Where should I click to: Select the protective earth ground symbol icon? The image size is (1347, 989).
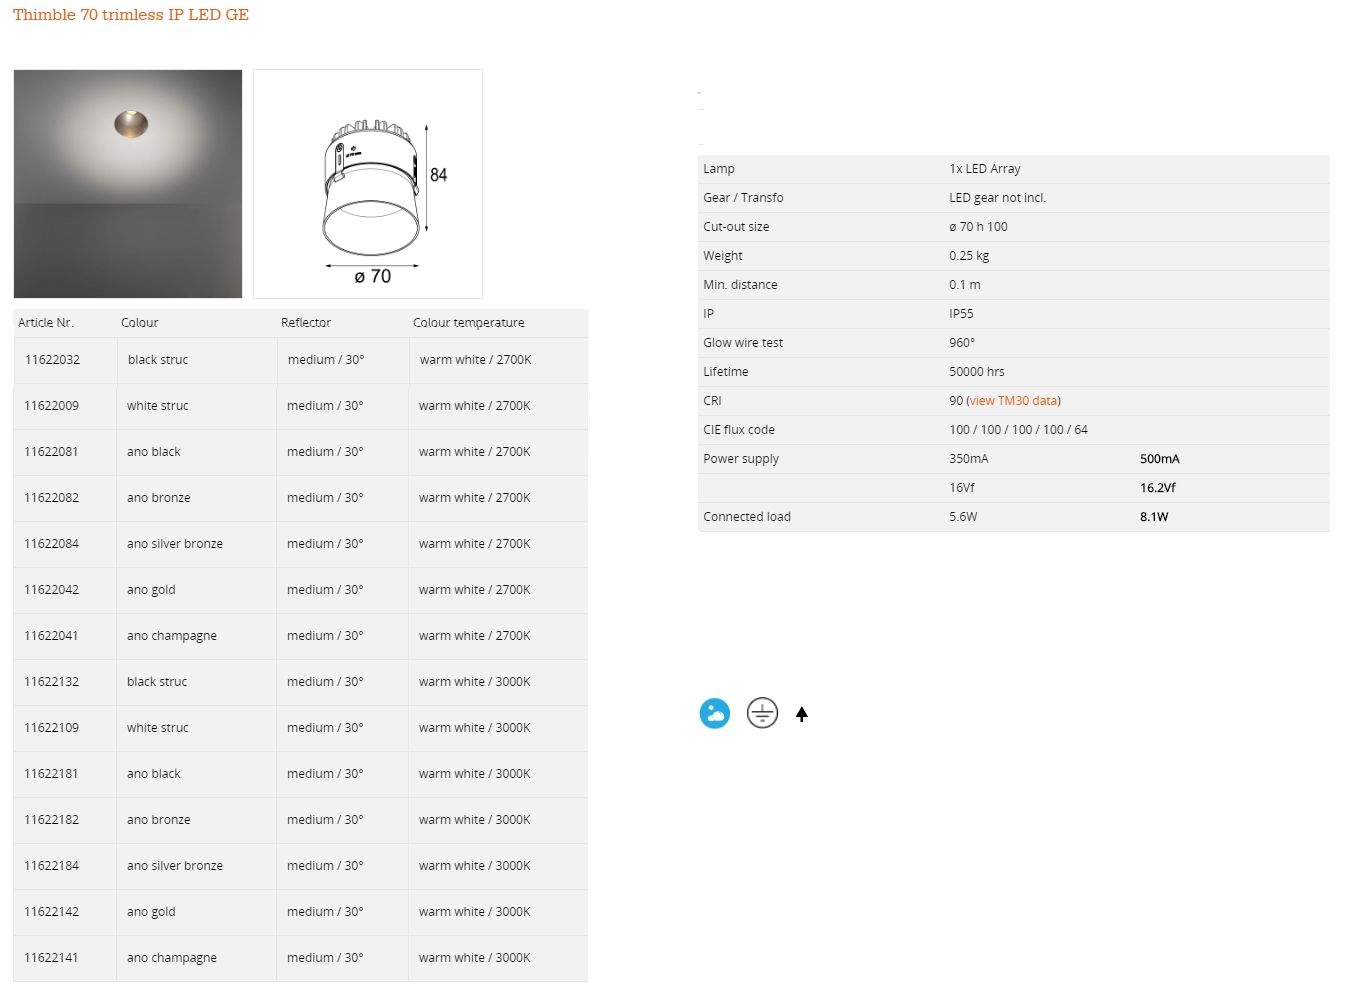point(762,713)
